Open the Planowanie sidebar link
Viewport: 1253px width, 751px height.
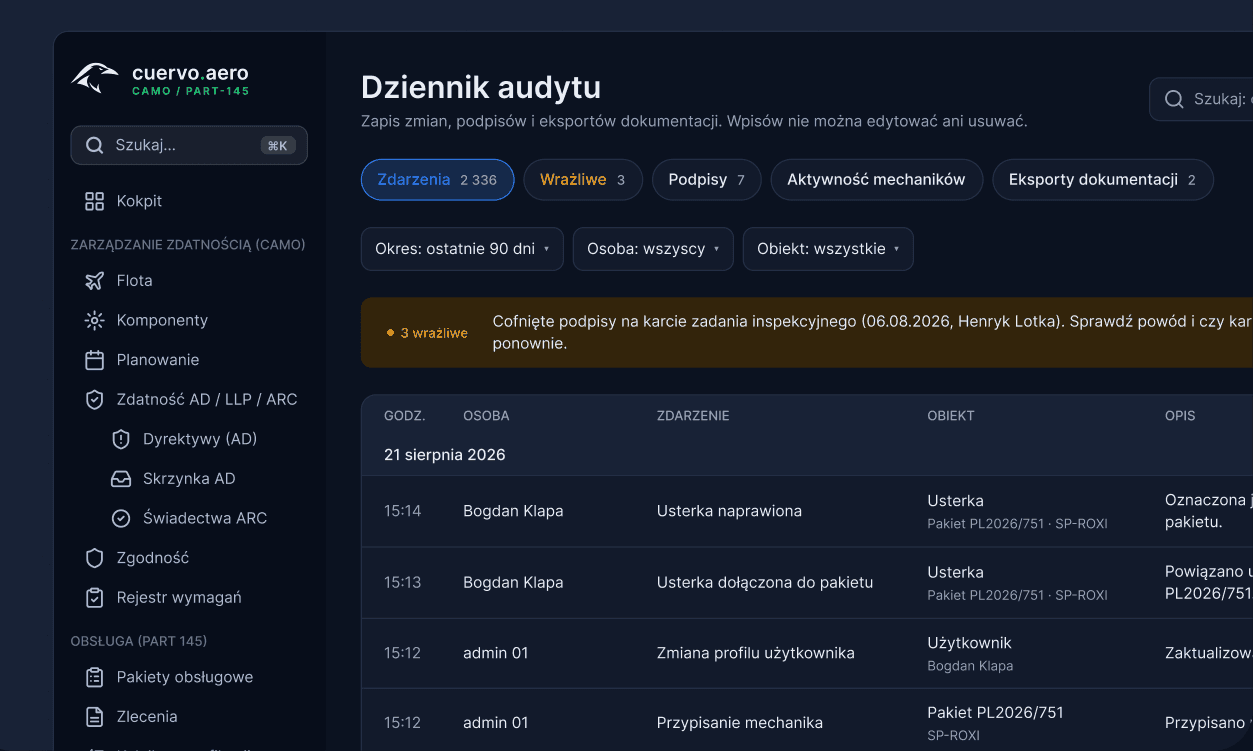(158, 360)
